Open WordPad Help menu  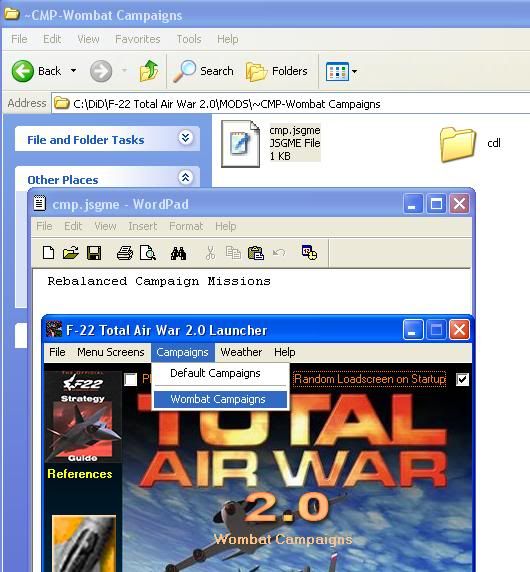tap(225, 226)
